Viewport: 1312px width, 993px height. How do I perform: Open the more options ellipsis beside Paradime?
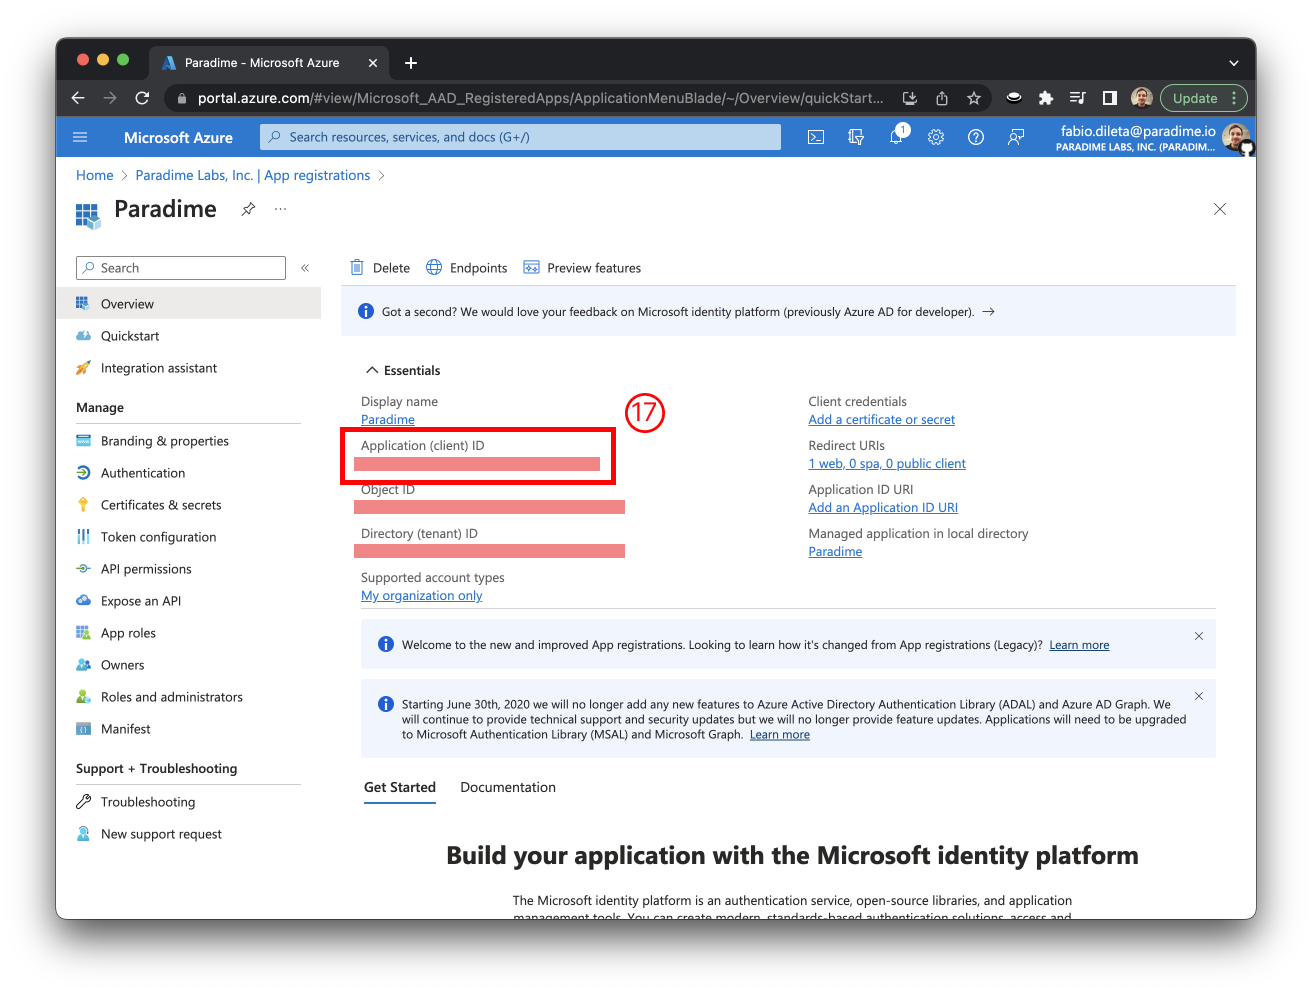281,209
